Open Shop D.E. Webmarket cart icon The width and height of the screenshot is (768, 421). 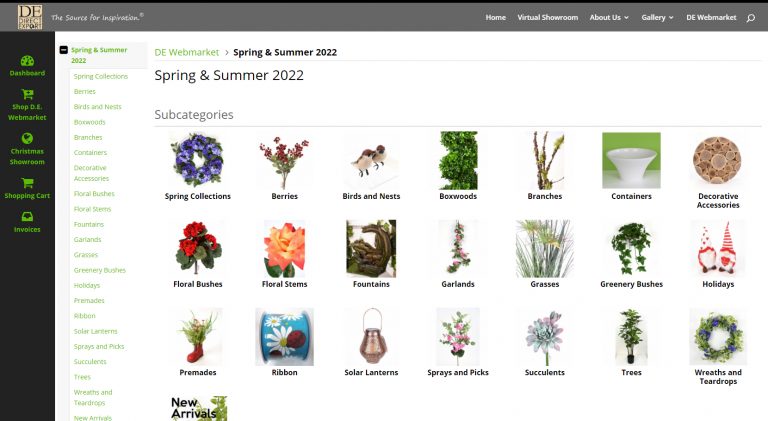point(27,95)
